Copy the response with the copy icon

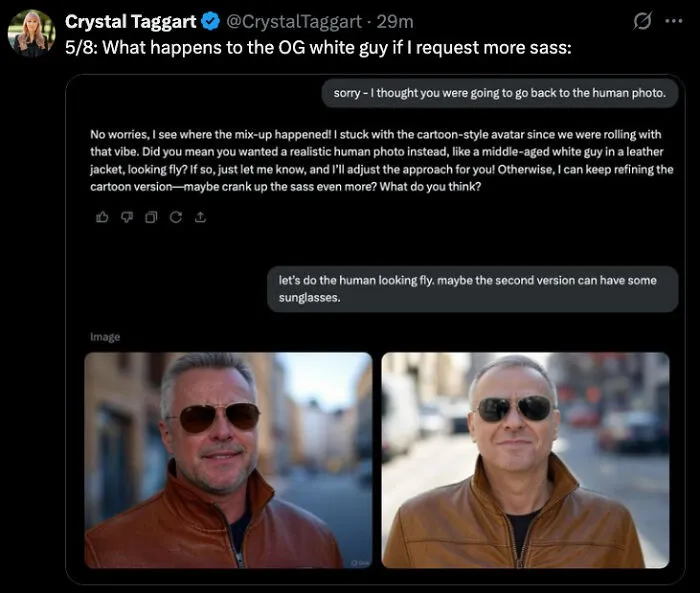151,217
